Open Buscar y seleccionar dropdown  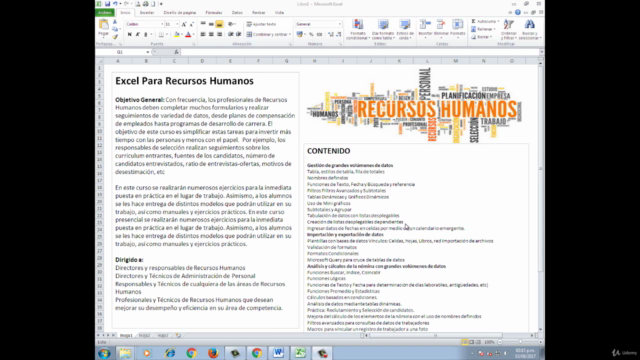530,29
